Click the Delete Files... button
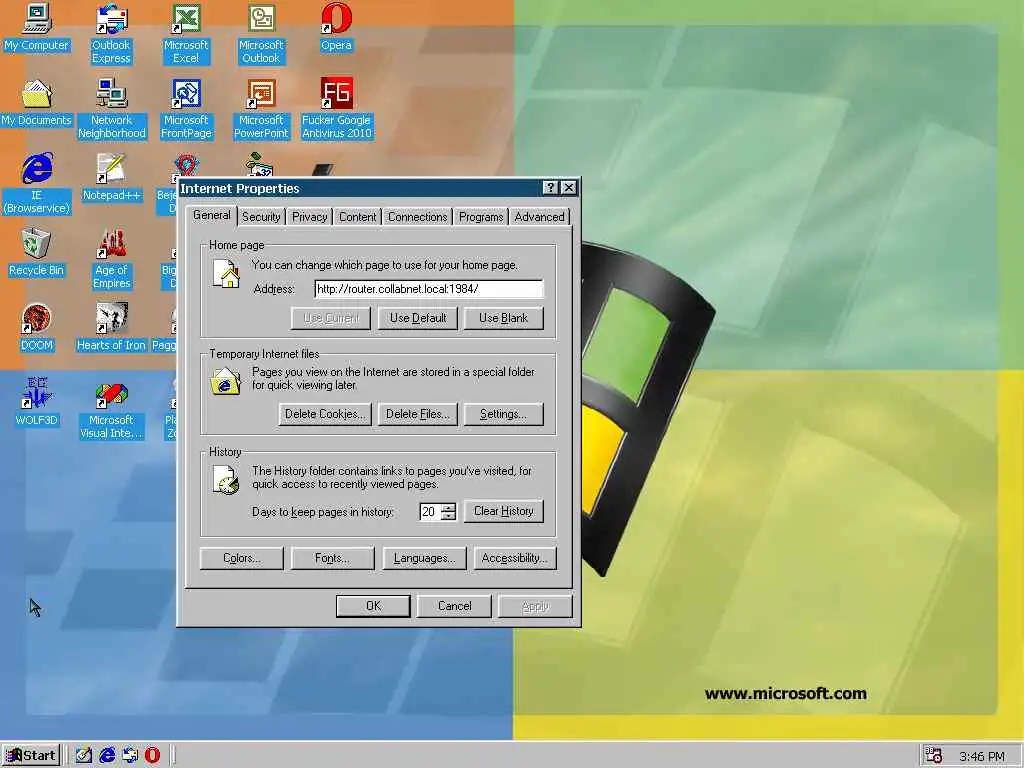The image size is (1024, 768). click(x=418, y=414)
